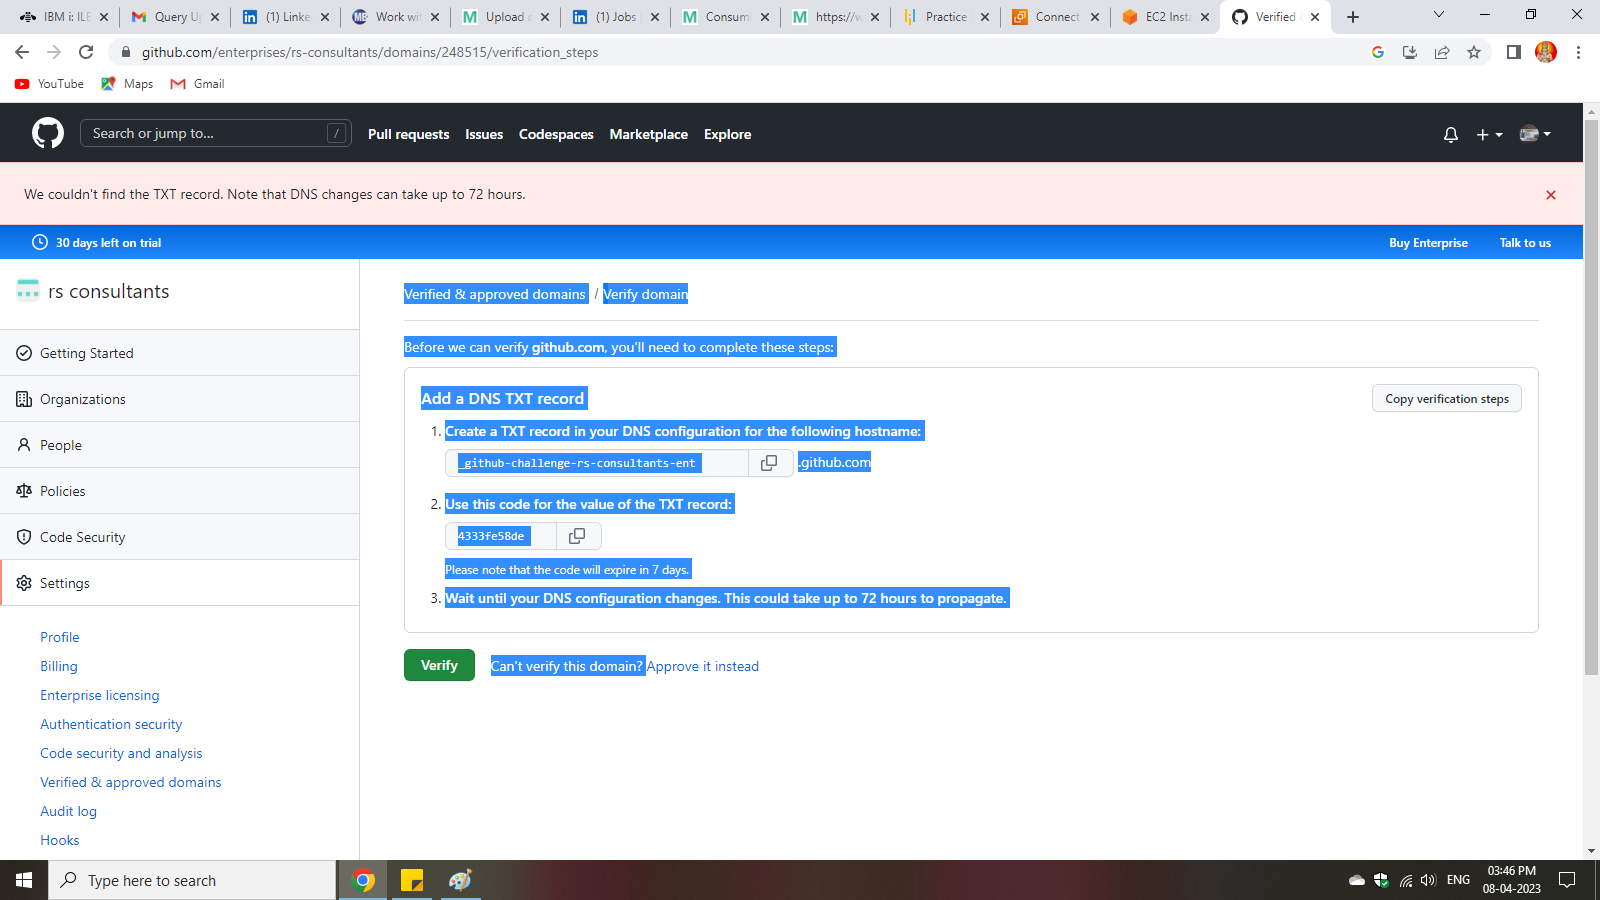Click the Settings gear in the sidebar
1600x900 pixels.
pos(24,582)
